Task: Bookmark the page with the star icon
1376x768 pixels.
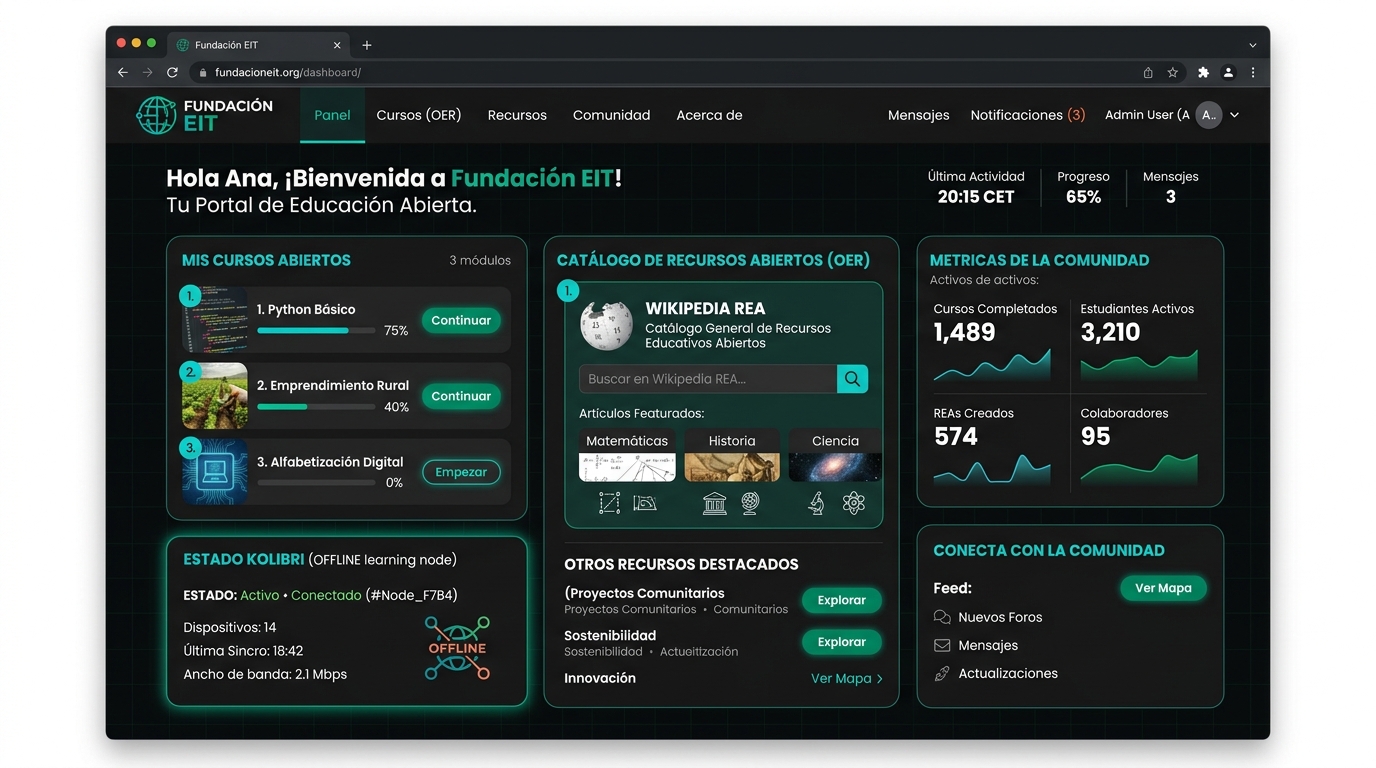Action: point(1173,73)
